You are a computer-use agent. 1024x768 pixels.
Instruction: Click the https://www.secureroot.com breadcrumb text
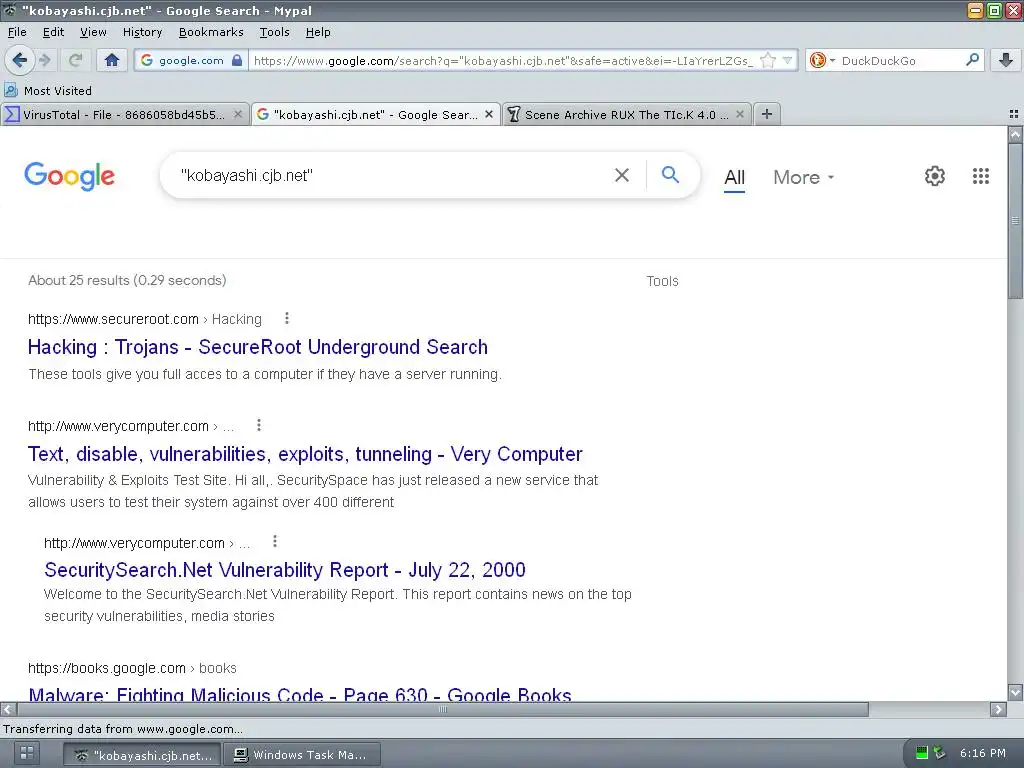[x=113, y=319]
